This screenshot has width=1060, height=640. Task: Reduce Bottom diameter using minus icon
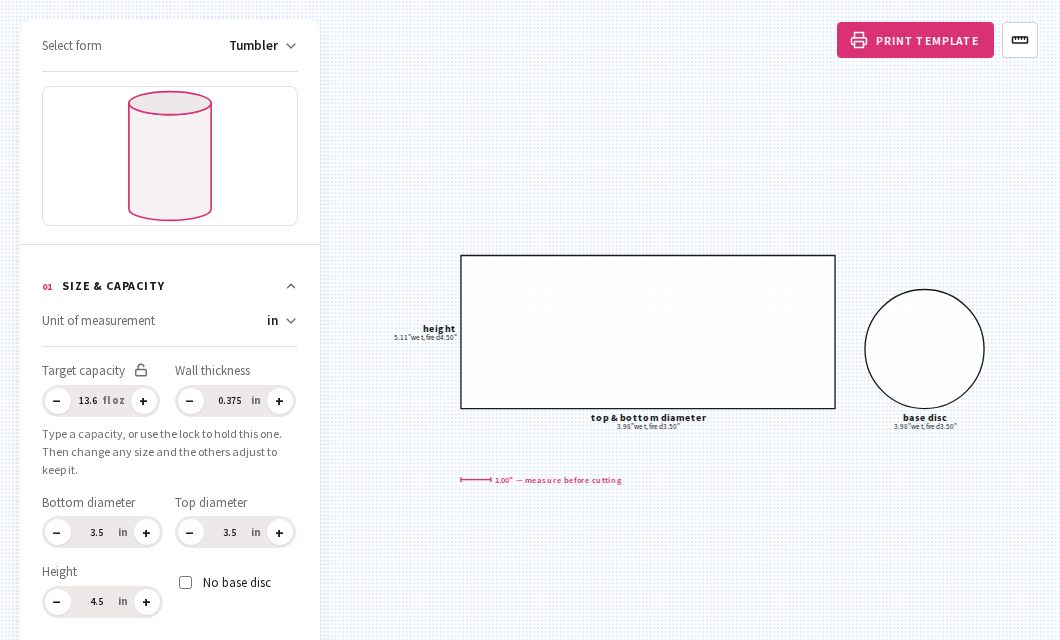[57, 533]
